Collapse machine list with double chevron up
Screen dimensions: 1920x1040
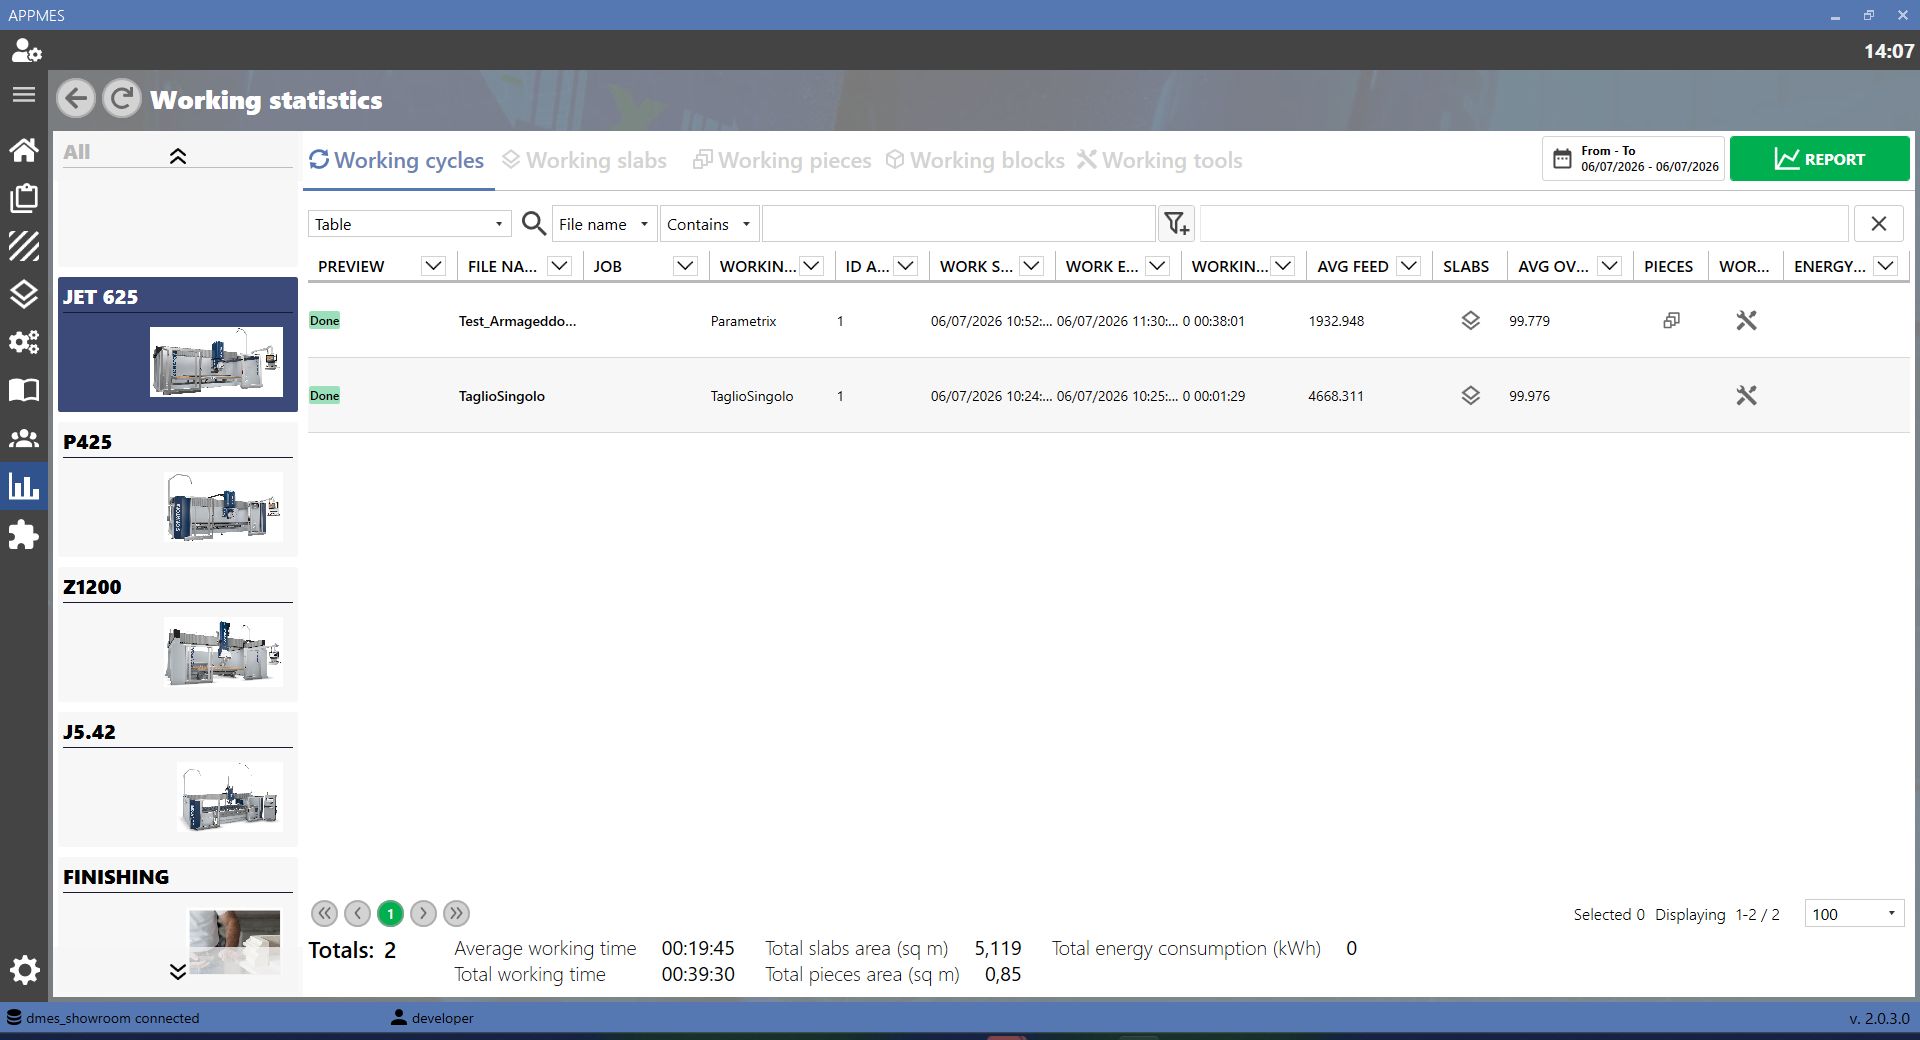178,156
